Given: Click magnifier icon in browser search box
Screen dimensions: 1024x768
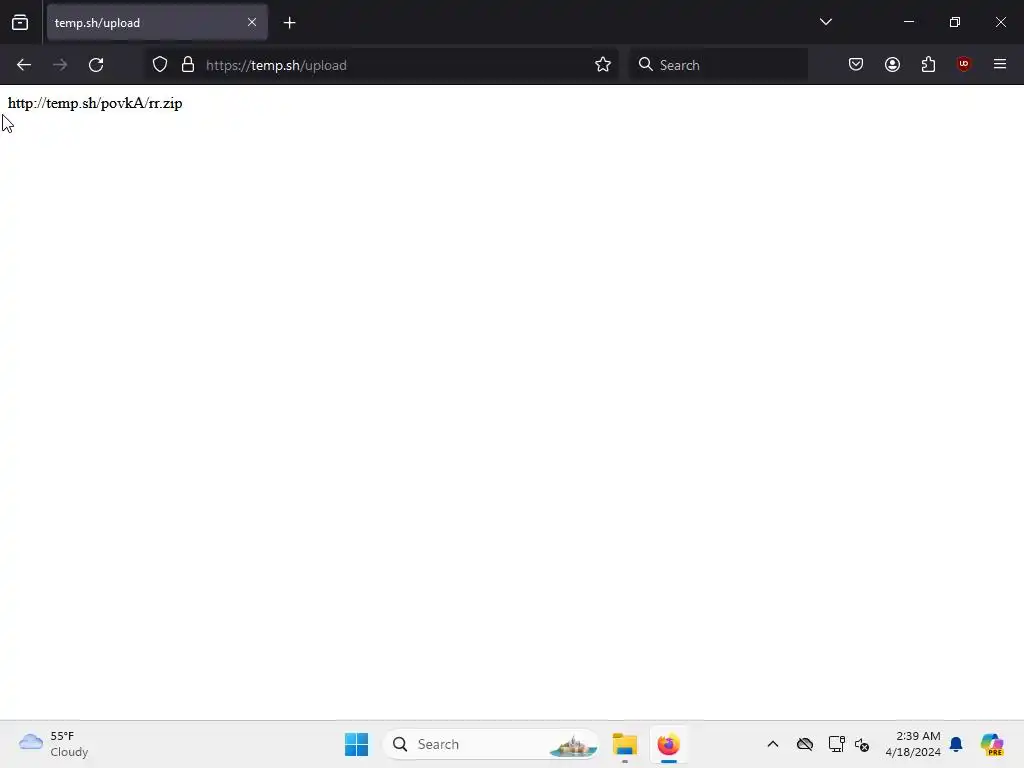Looking at the screenshot, I should pos(646,64).
